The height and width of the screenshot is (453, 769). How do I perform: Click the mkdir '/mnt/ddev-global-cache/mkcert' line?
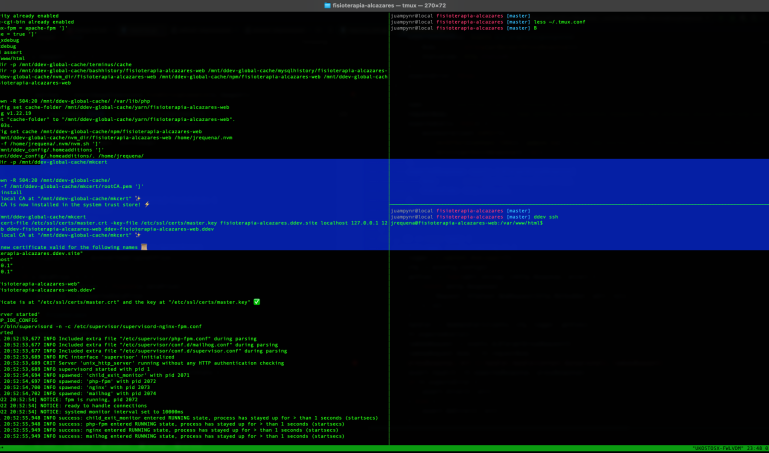click(x=53, y=162)
